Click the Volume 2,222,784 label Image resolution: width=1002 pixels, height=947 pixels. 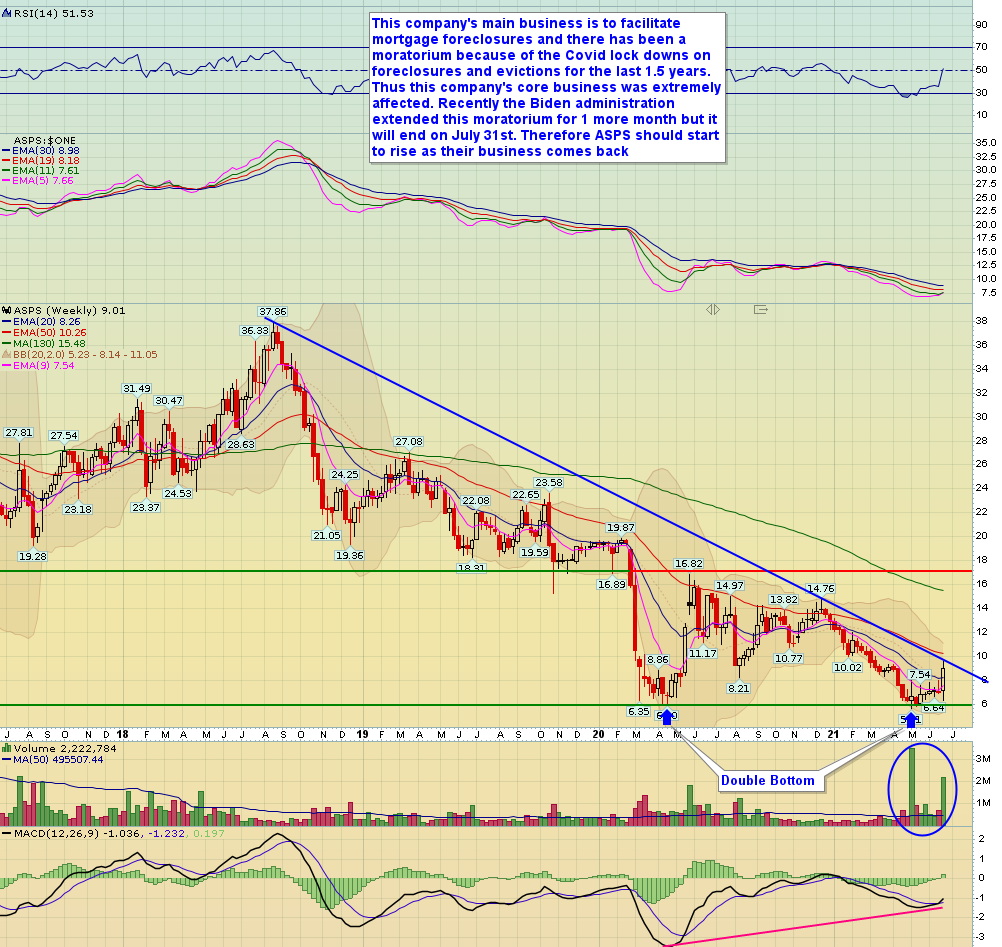[65, 748]
